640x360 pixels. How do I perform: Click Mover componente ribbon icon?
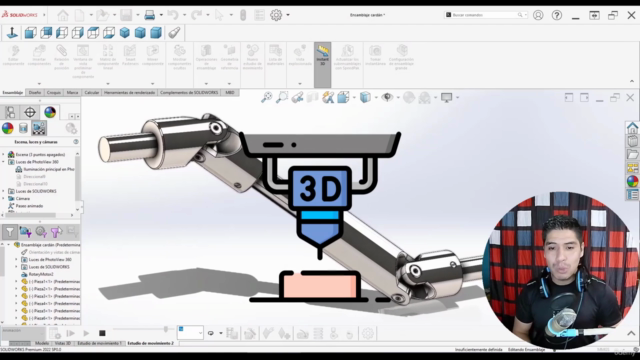[153, 55]
